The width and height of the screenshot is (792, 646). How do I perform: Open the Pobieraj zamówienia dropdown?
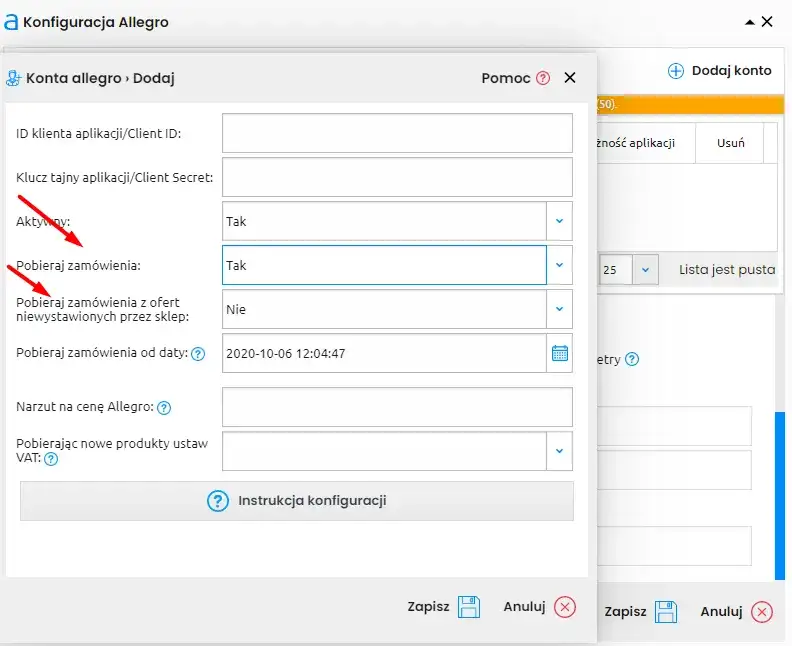559,265
